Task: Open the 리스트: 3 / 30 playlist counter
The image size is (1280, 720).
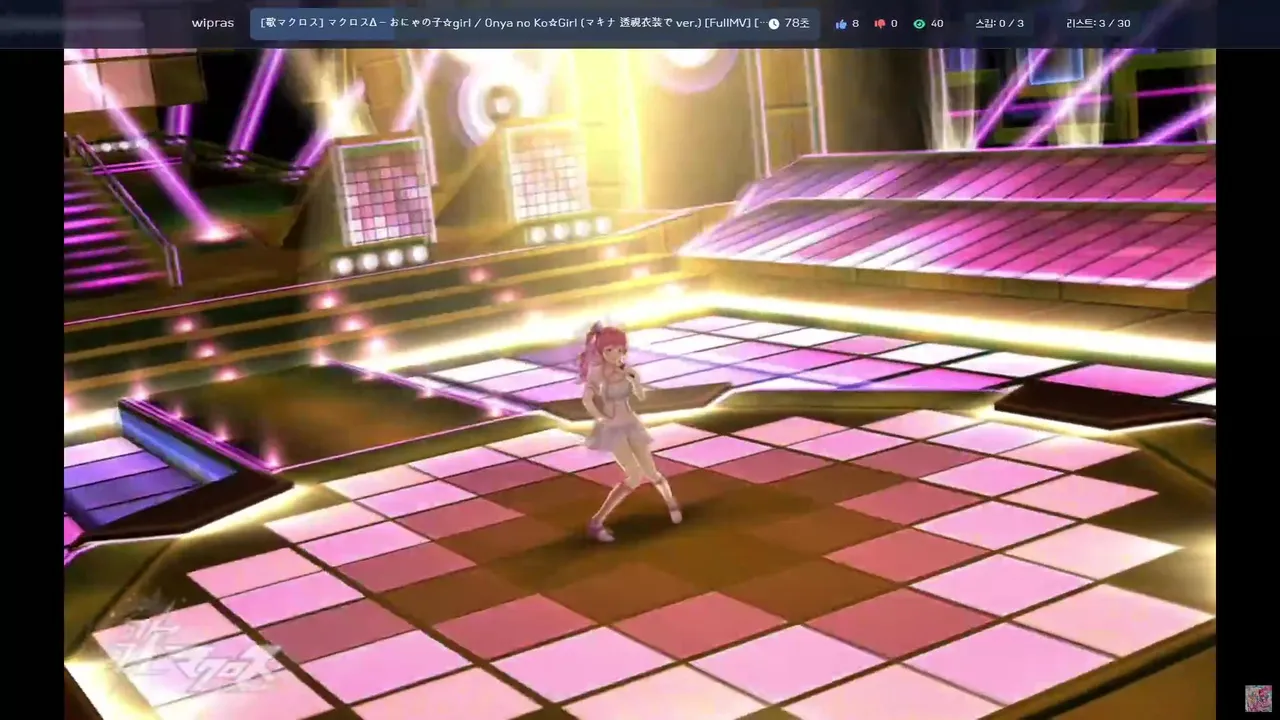Action: 1098,23
